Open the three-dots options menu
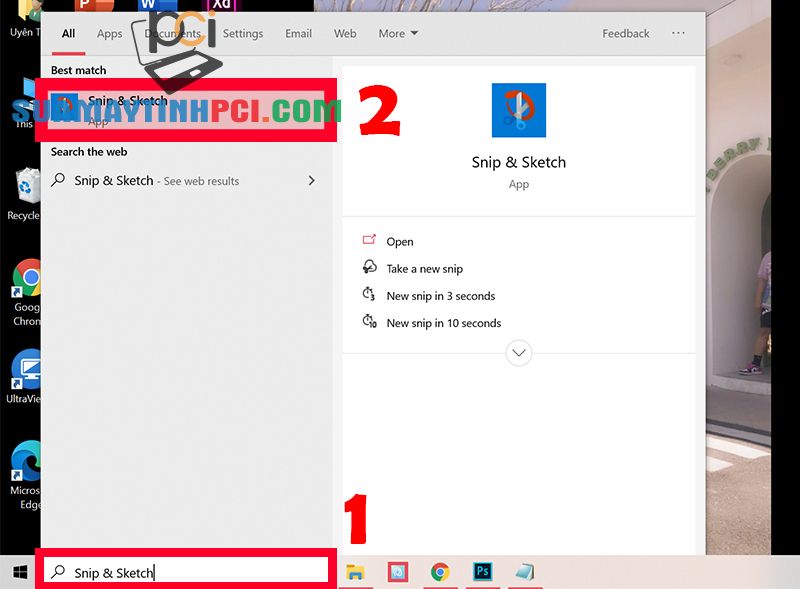 coord(678,33)
